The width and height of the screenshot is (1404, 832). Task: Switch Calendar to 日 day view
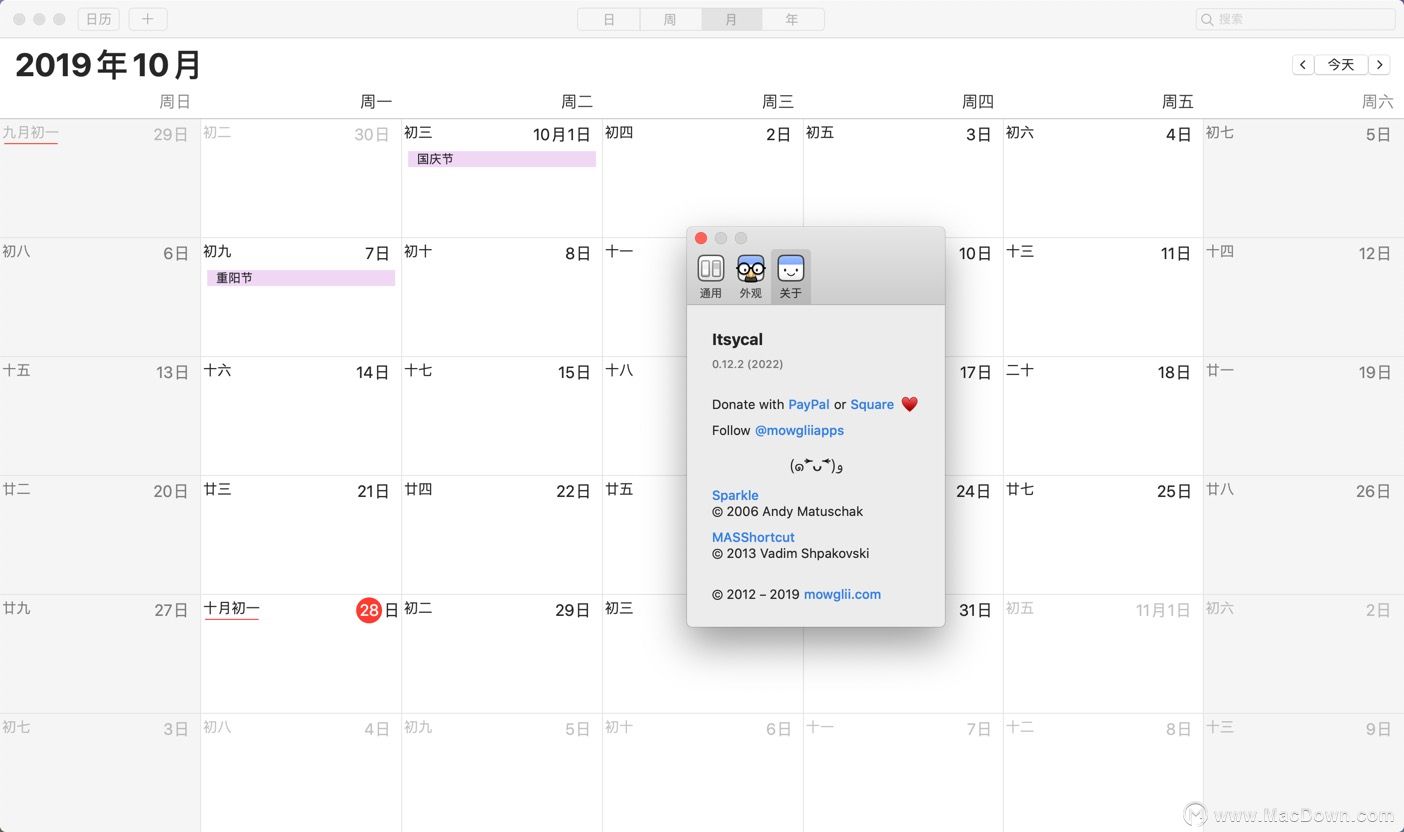point(609,19)
